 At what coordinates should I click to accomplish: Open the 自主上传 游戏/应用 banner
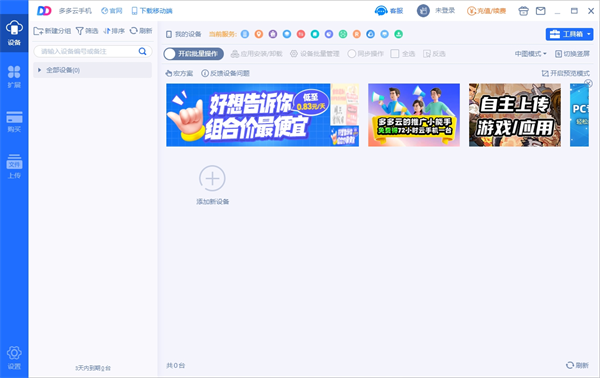tap(515, 115)
